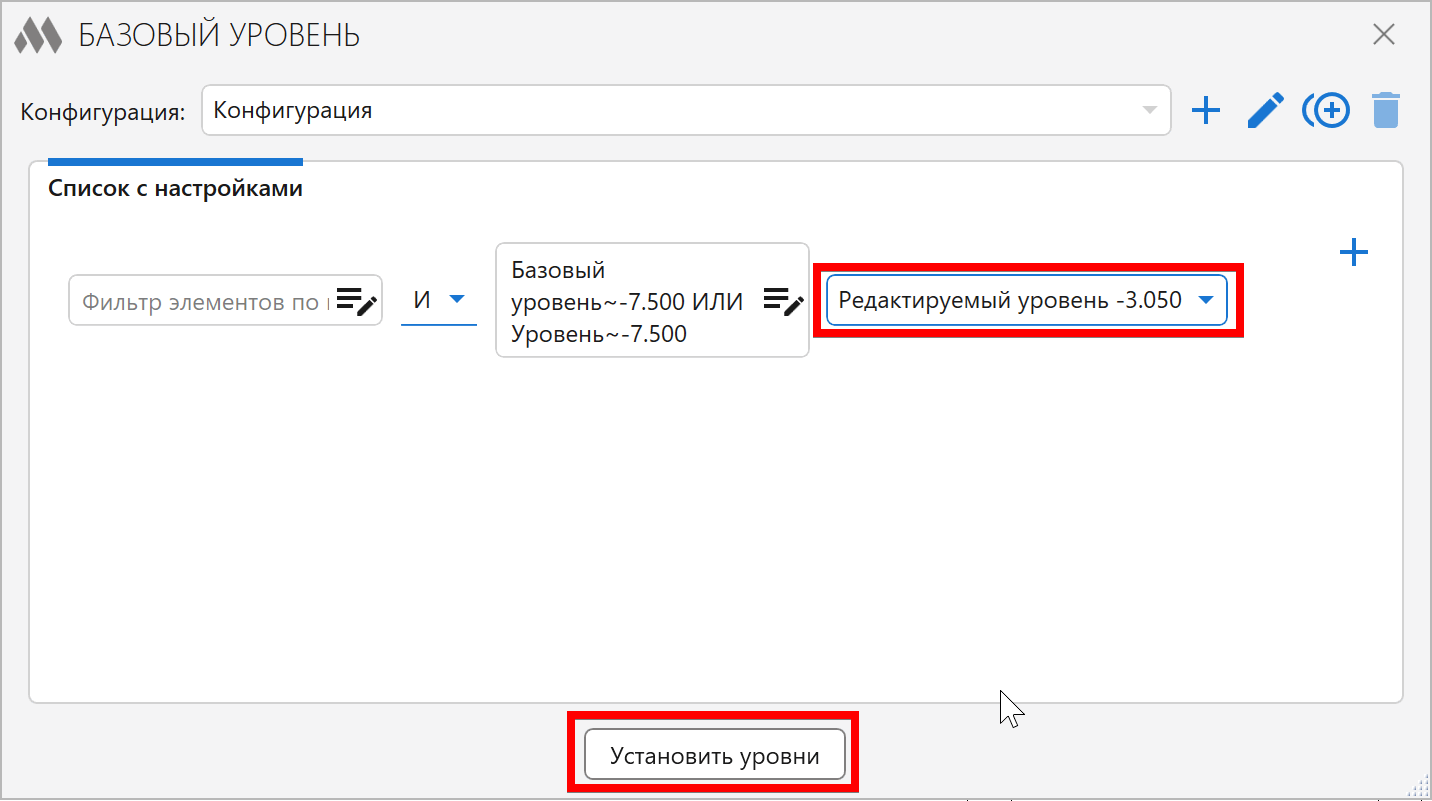Click the gray arrow of the Конфигурация selector
Image resolution: width=1432 pixels, height=801 pixels.
pos(1150,110)
